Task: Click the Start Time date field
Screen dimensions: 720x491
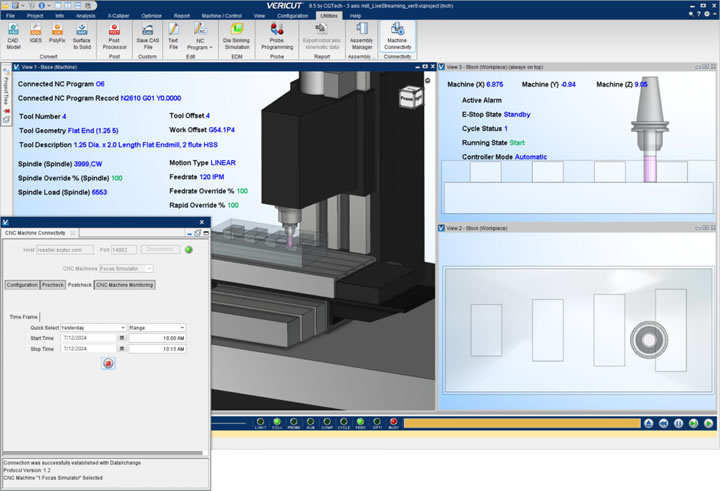Action: [x=89, y=338]
